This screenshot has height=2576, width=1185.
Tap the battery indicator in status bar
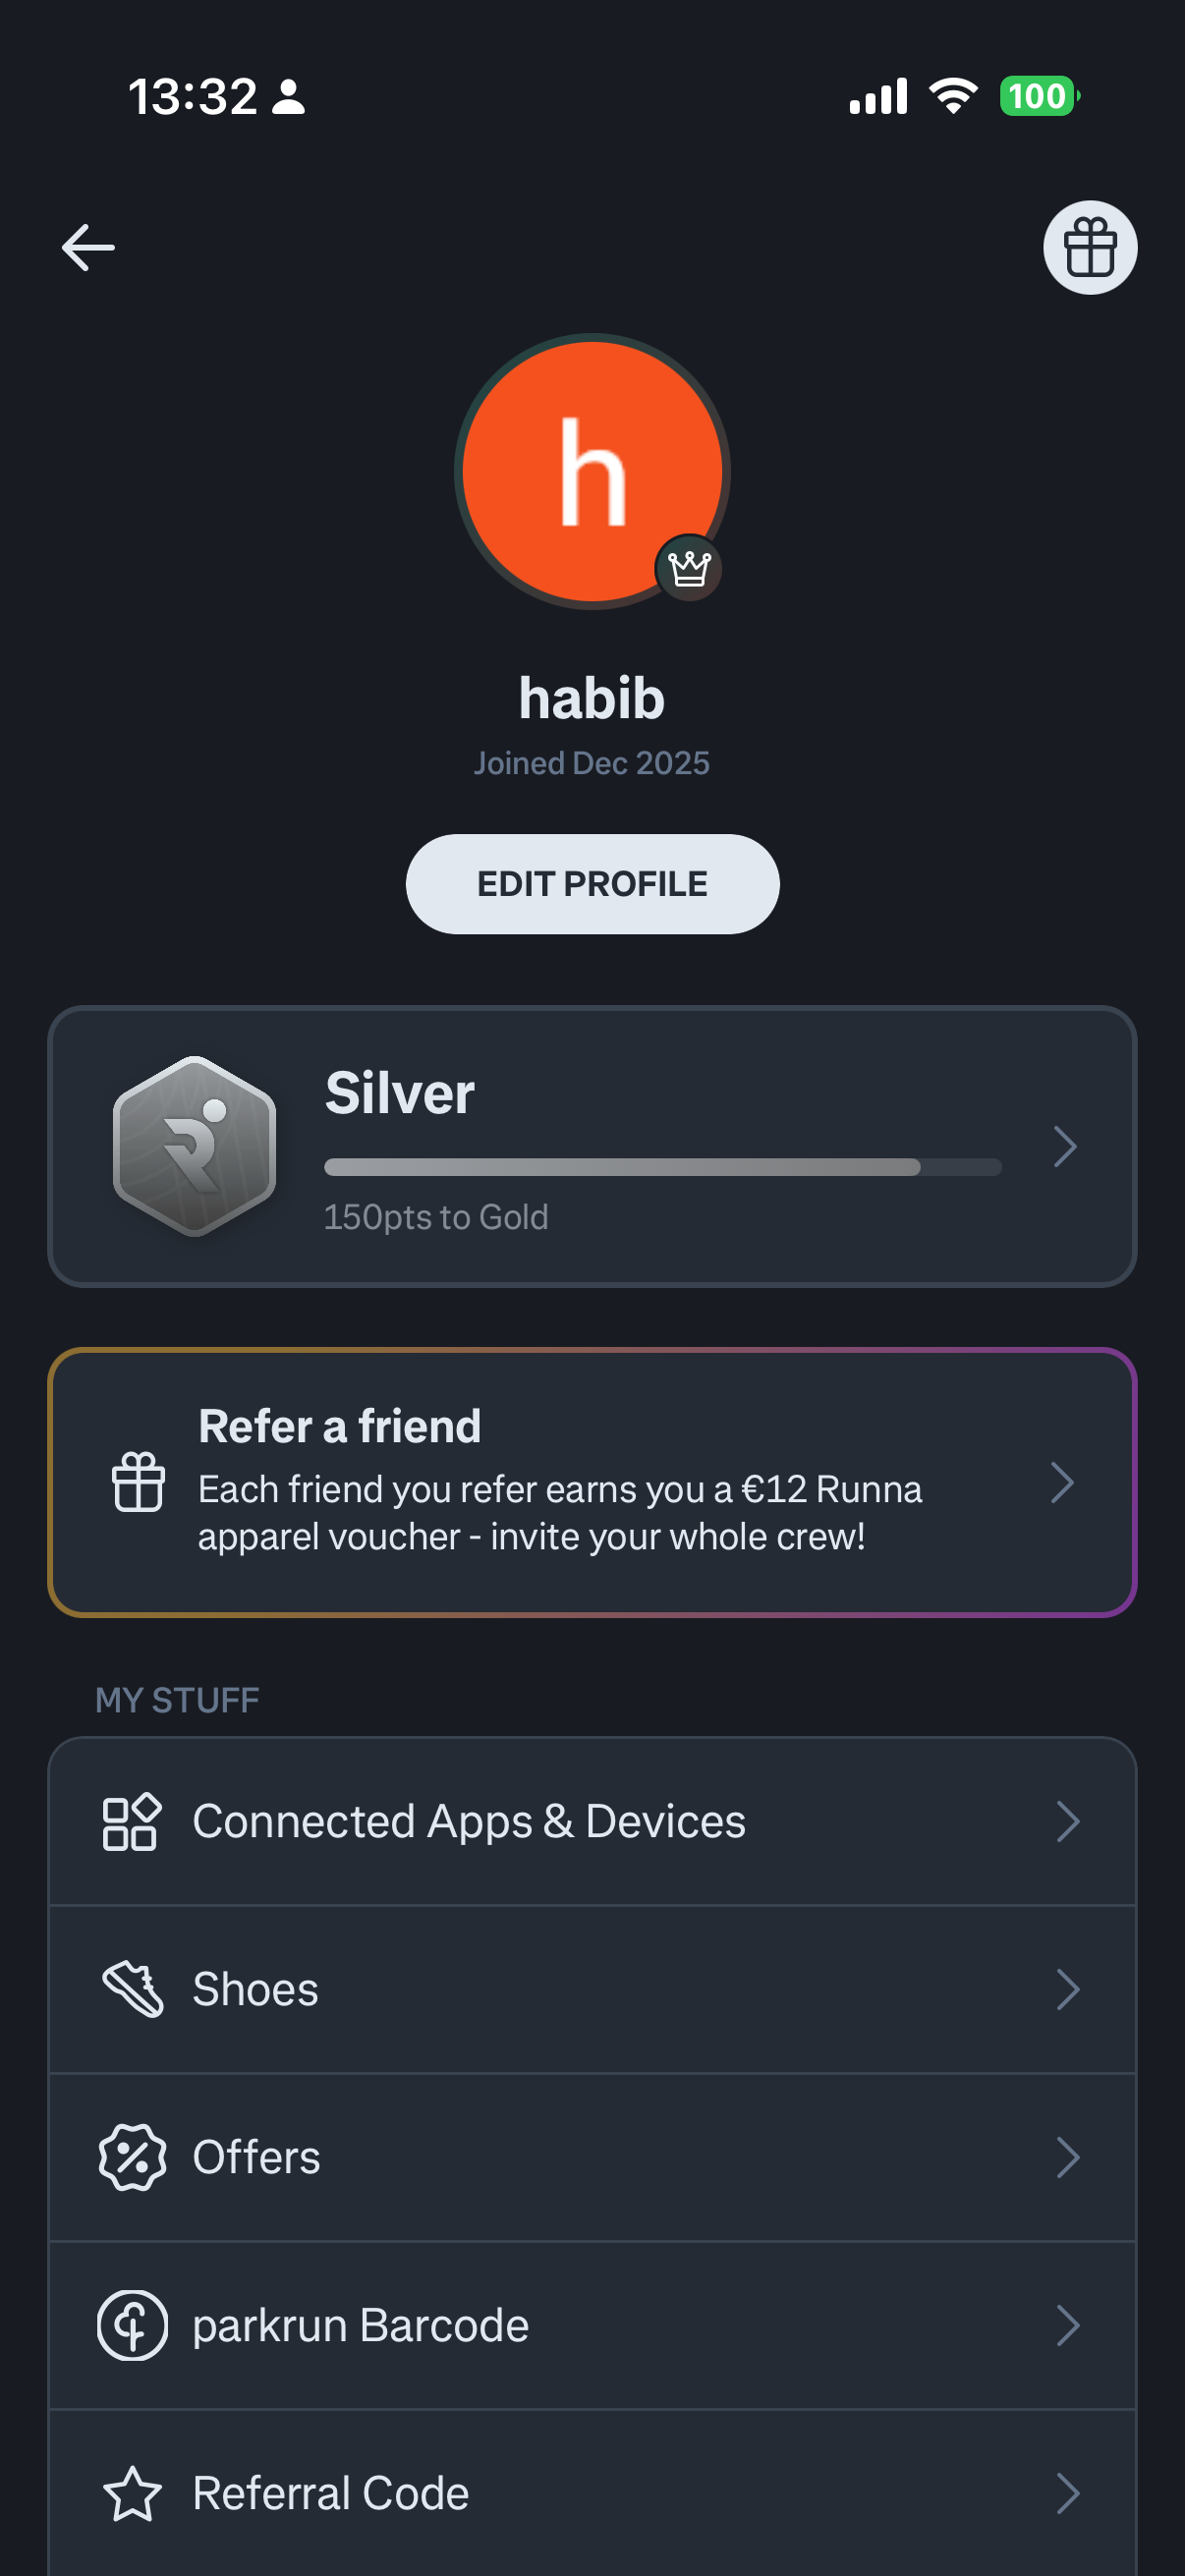(1039, 96)
